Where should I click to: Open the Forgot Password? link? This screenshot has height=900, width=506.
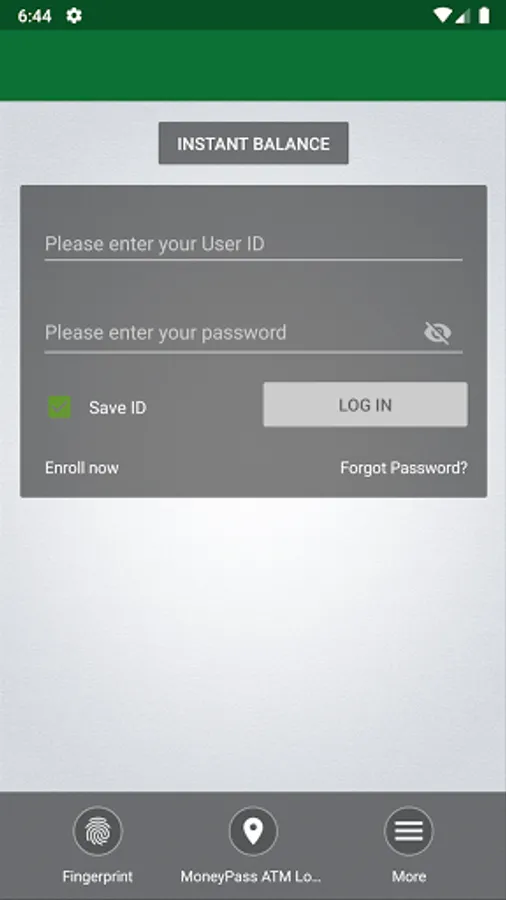tap(404, 468)
